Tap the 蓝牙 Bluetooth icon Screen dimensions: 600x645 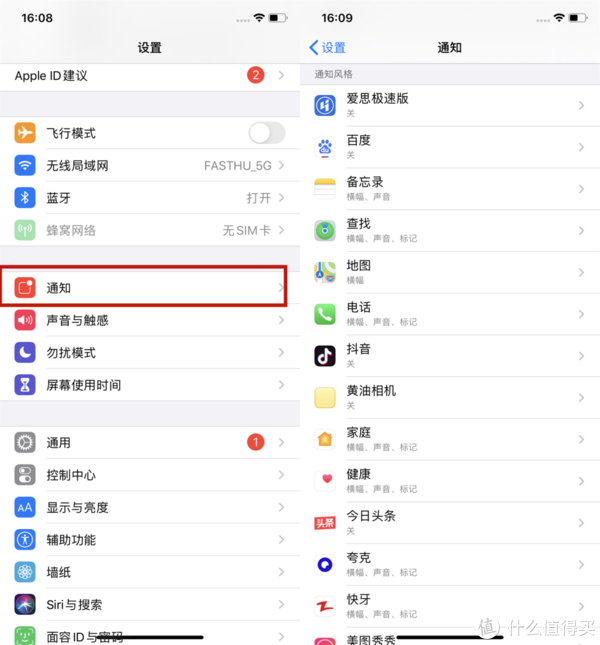[25, 198]
